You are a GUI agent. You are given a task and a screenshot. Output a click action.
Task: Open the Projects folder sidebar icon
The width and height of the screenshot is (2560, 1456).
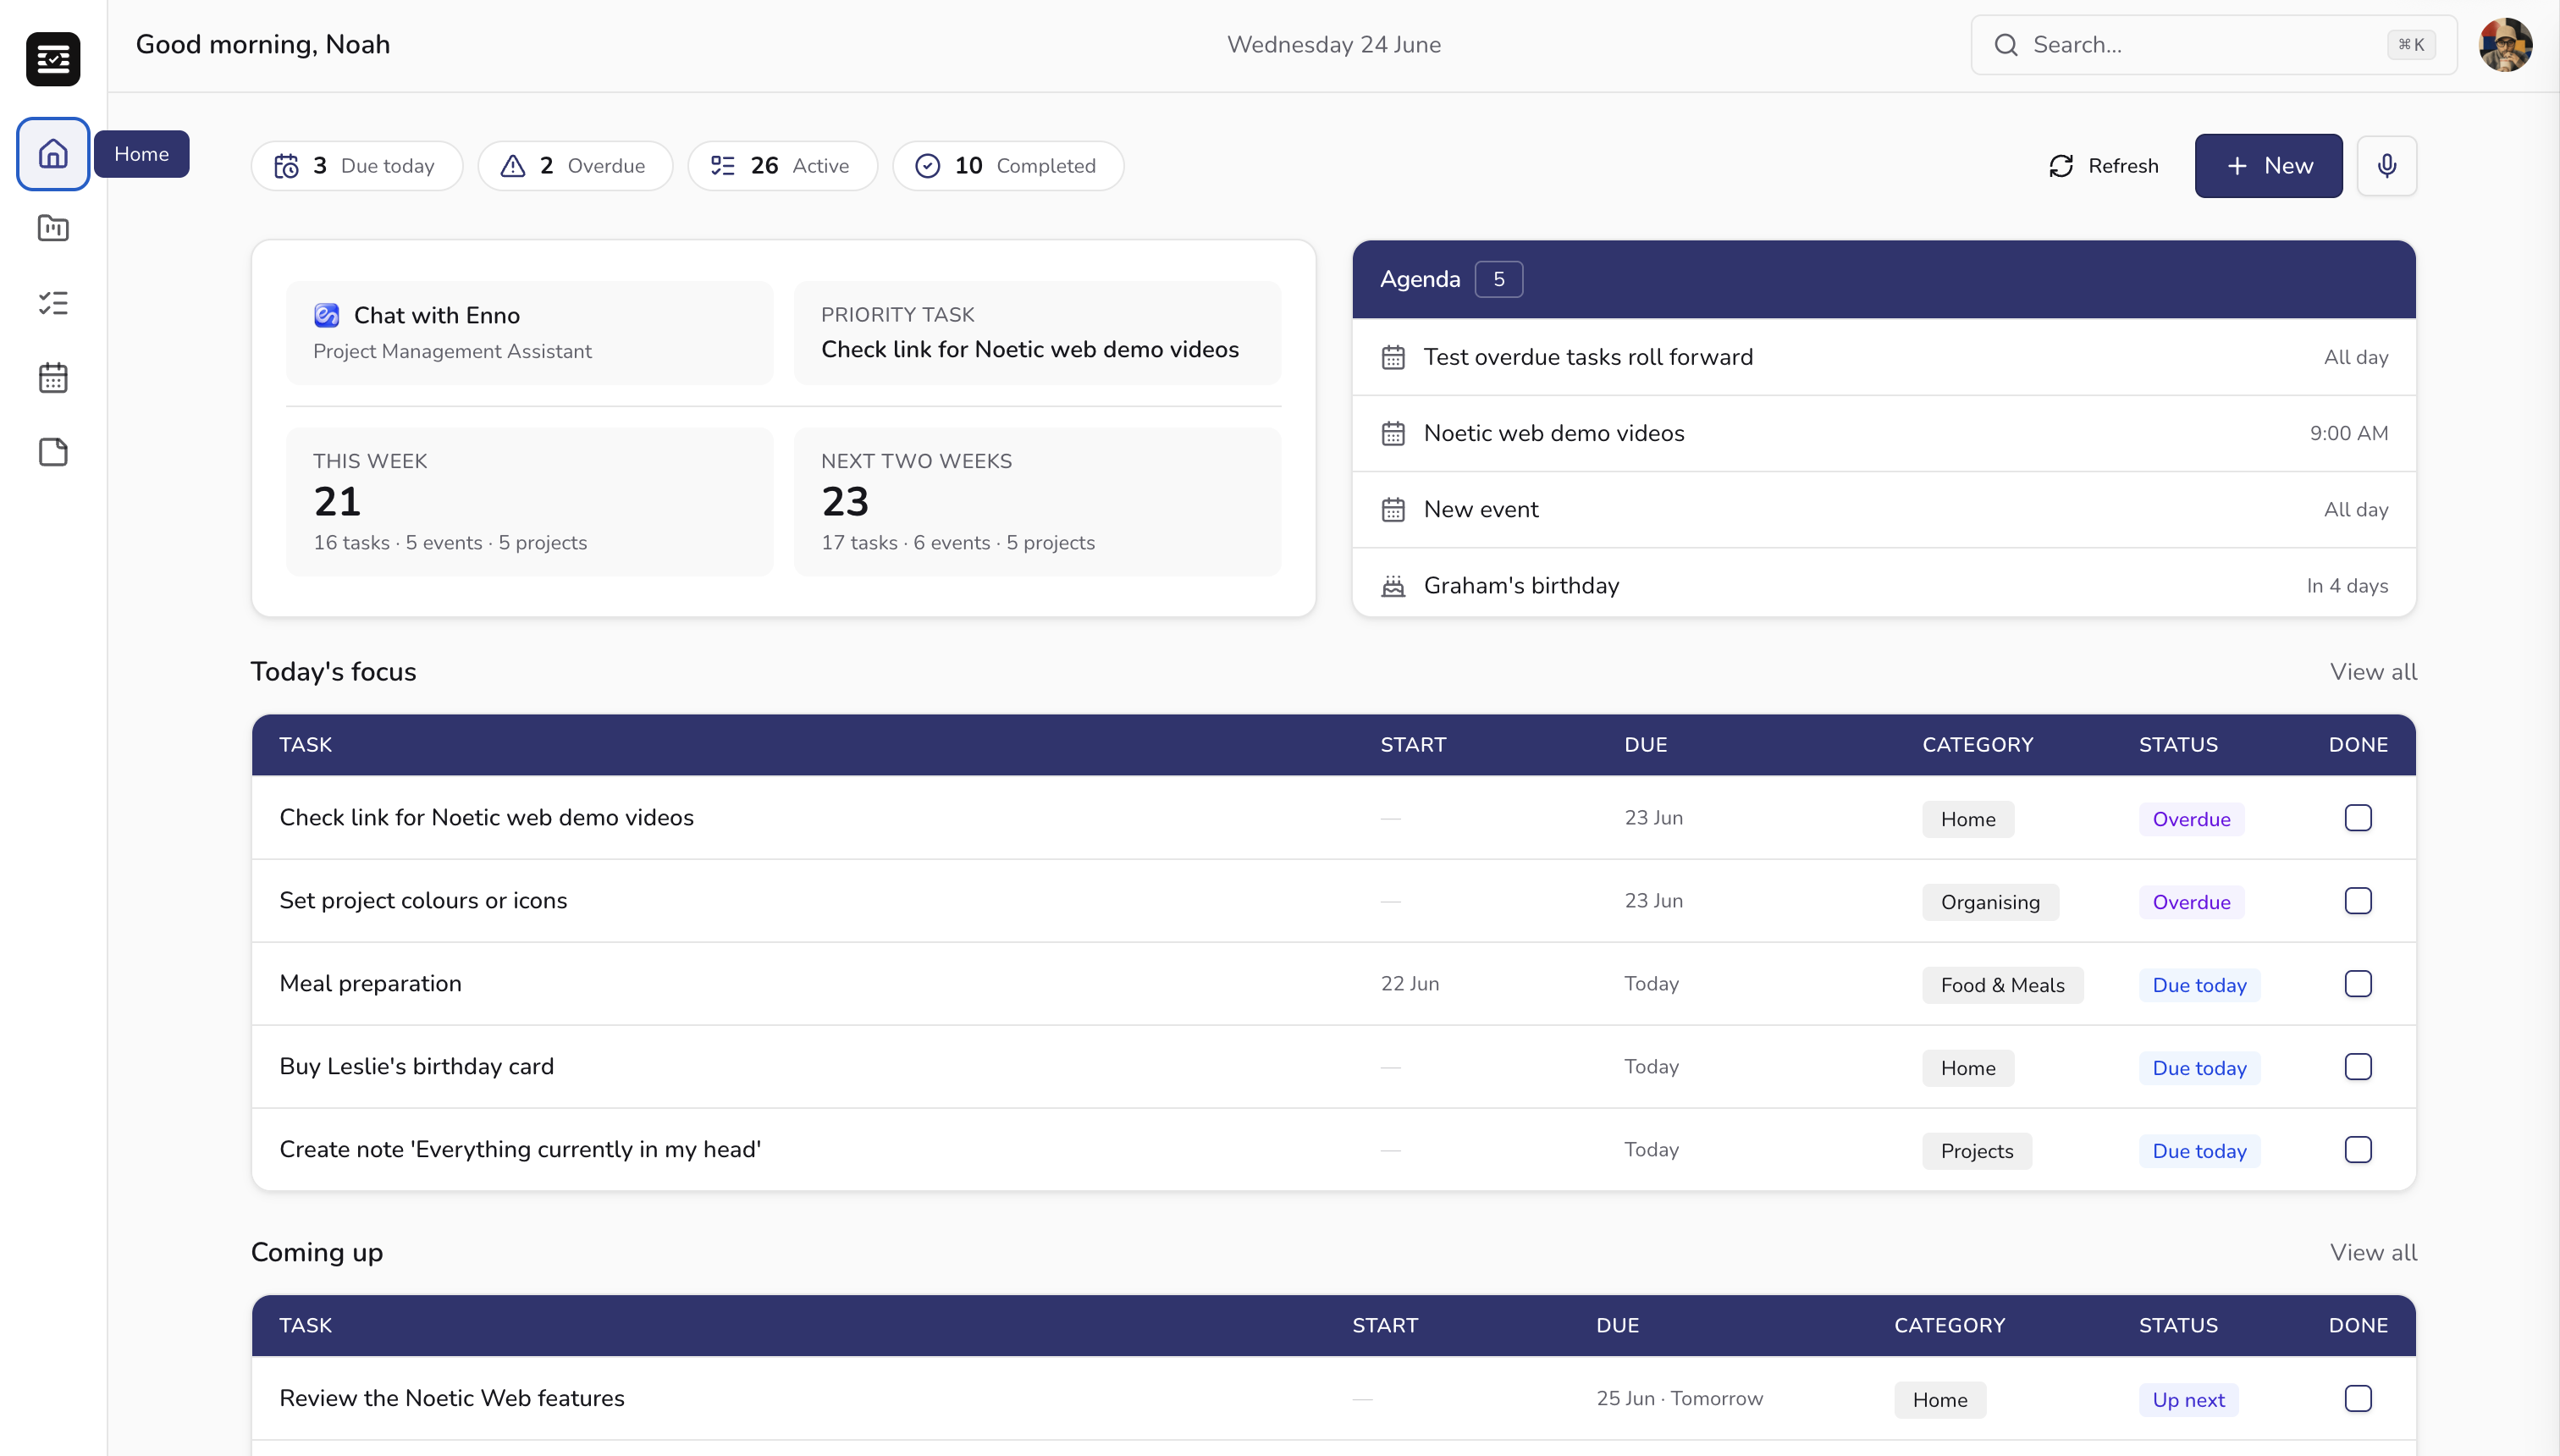click(x=53, y=228)
